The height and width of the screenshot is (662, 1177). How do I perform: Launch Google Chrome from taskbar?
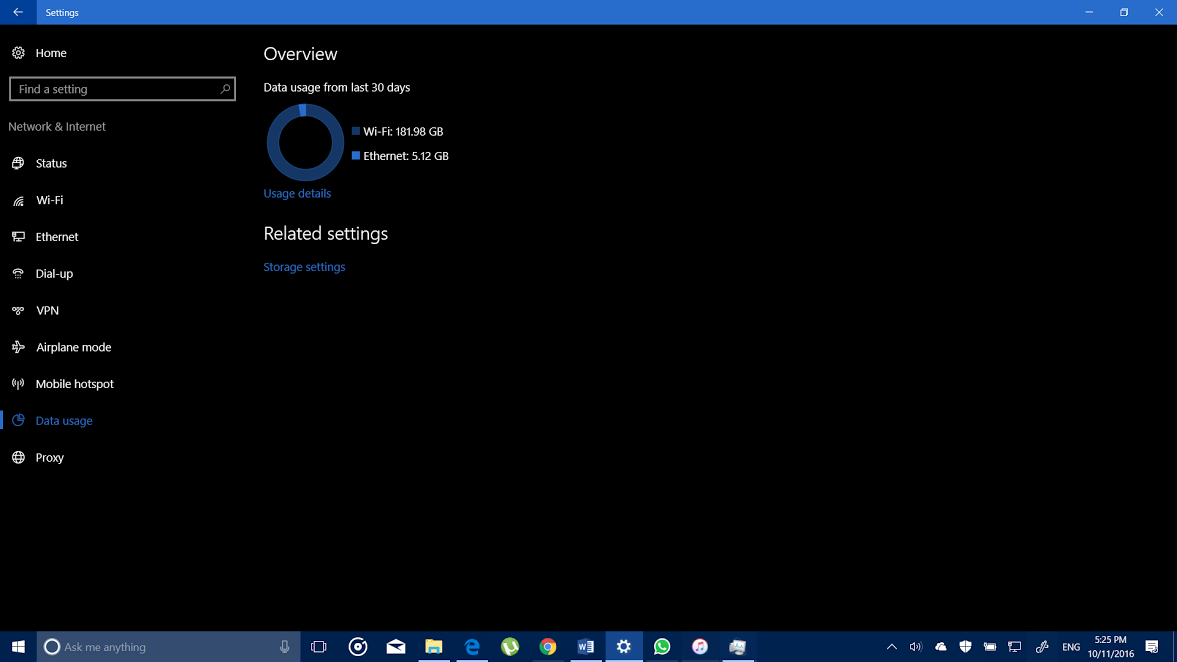pos(548,647)
